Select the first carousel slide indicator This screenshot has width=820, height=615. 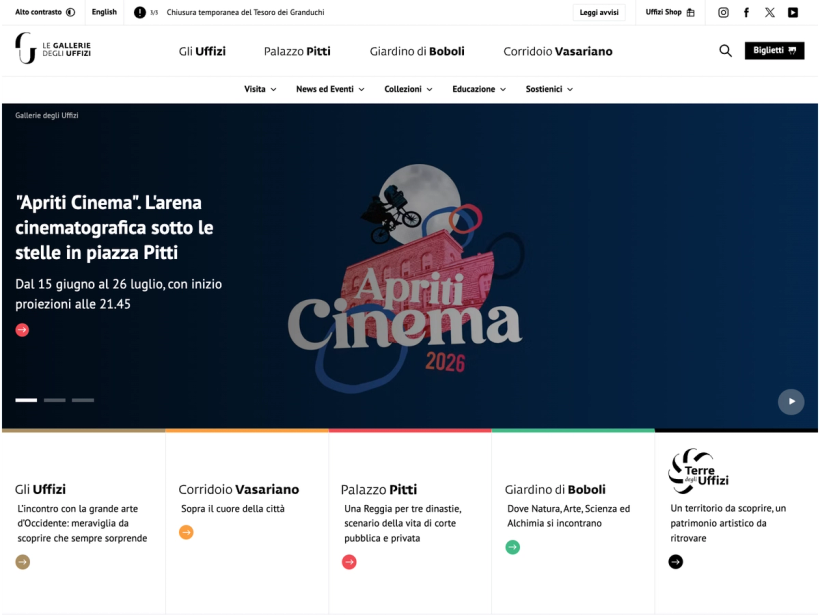click(x=26, y=400)
